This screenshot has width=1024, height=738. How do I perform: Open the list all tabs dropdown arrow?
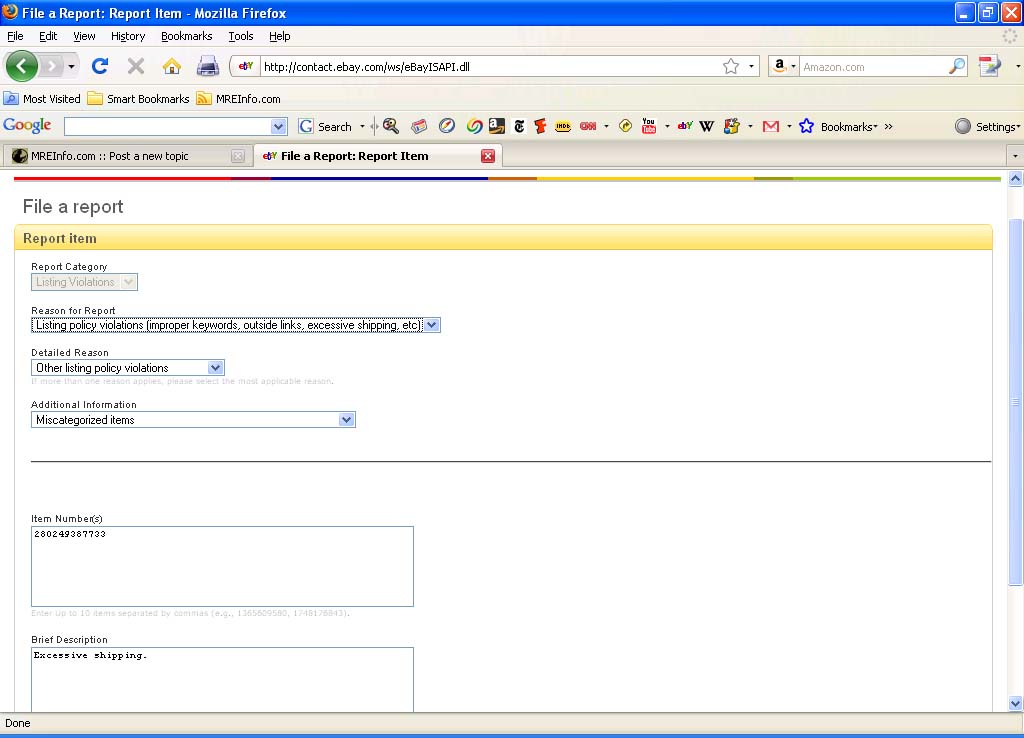[x=1015, y=156]
